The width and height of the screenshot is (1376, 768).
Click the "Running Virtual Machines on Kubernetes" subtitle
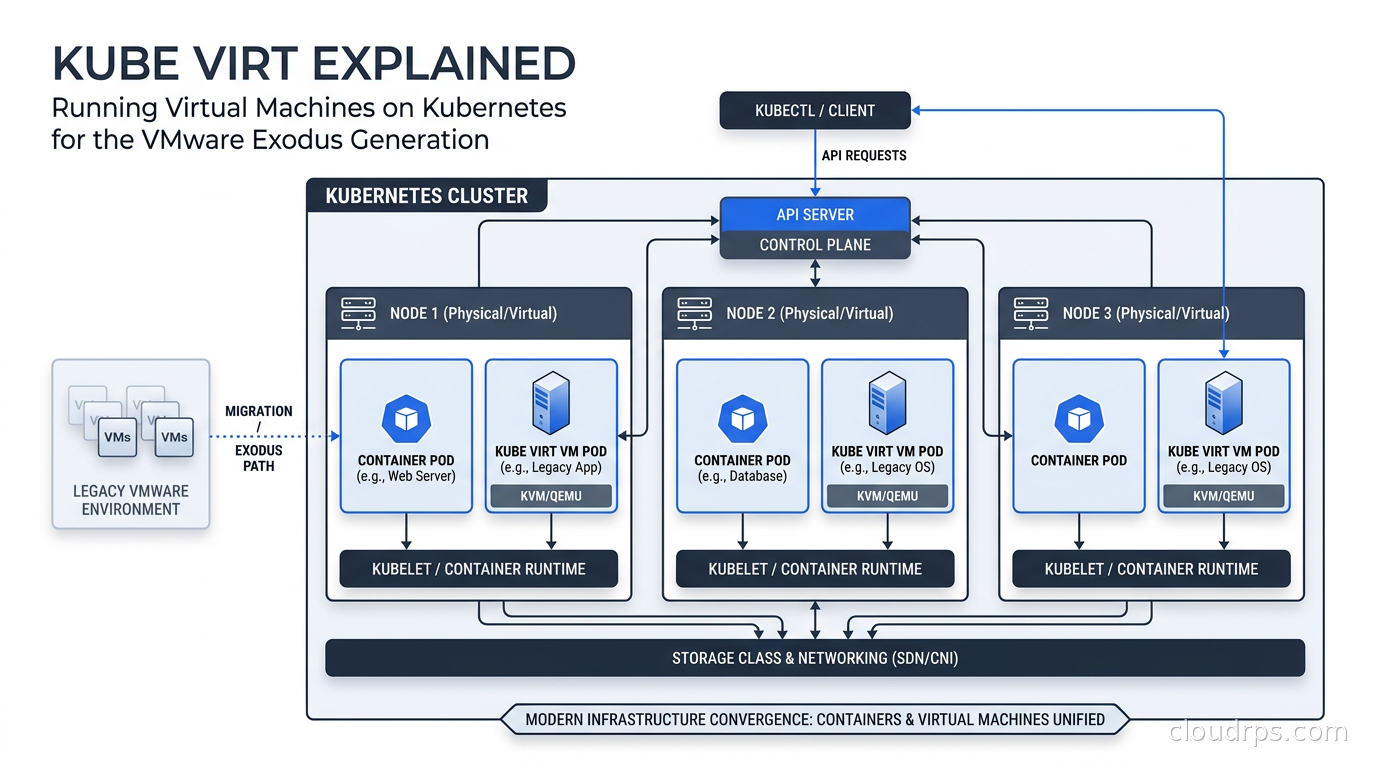click(x=309, y=107)
